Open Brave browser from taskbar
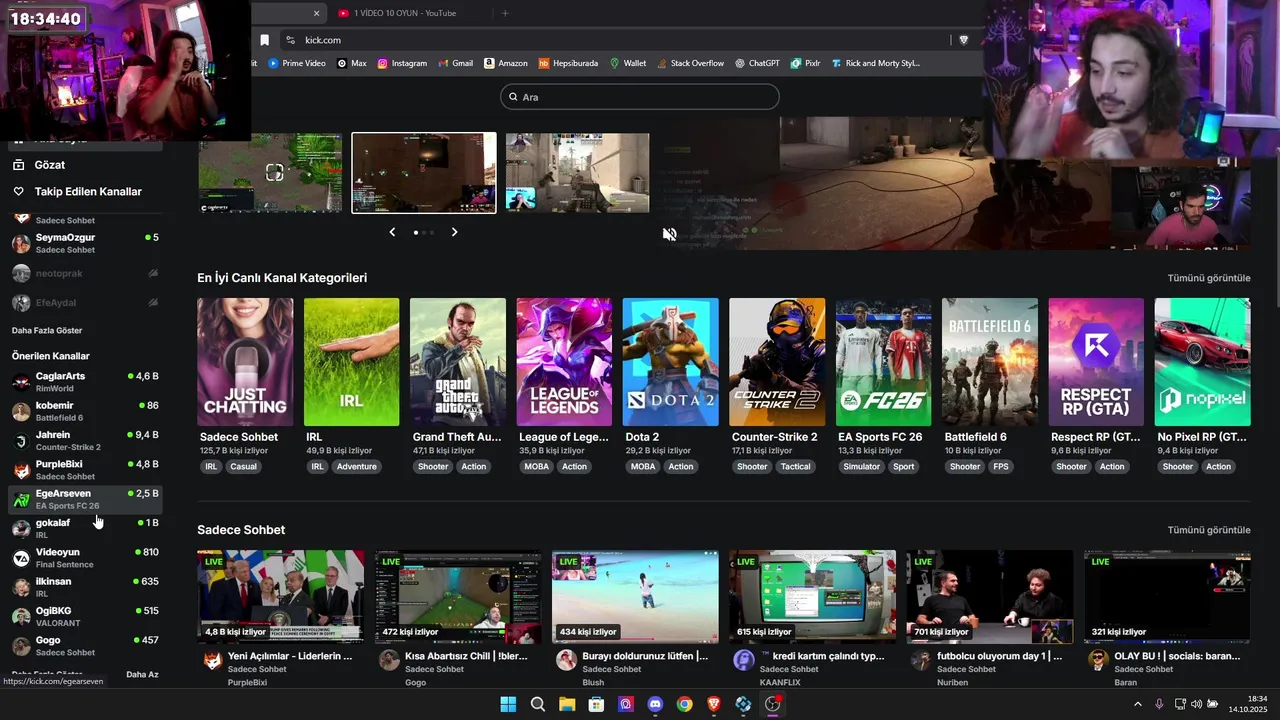Screen dimensions: 1280x720 [714, 704]
